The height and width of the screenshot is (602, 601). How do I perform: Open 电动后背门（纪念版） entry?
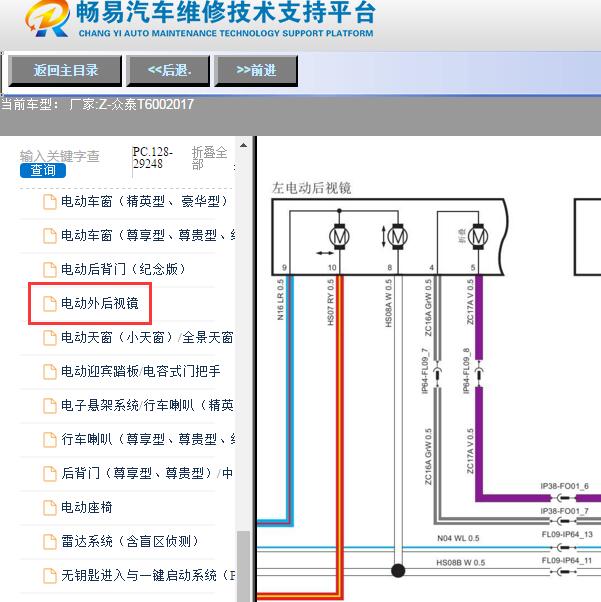click(123, 269)
